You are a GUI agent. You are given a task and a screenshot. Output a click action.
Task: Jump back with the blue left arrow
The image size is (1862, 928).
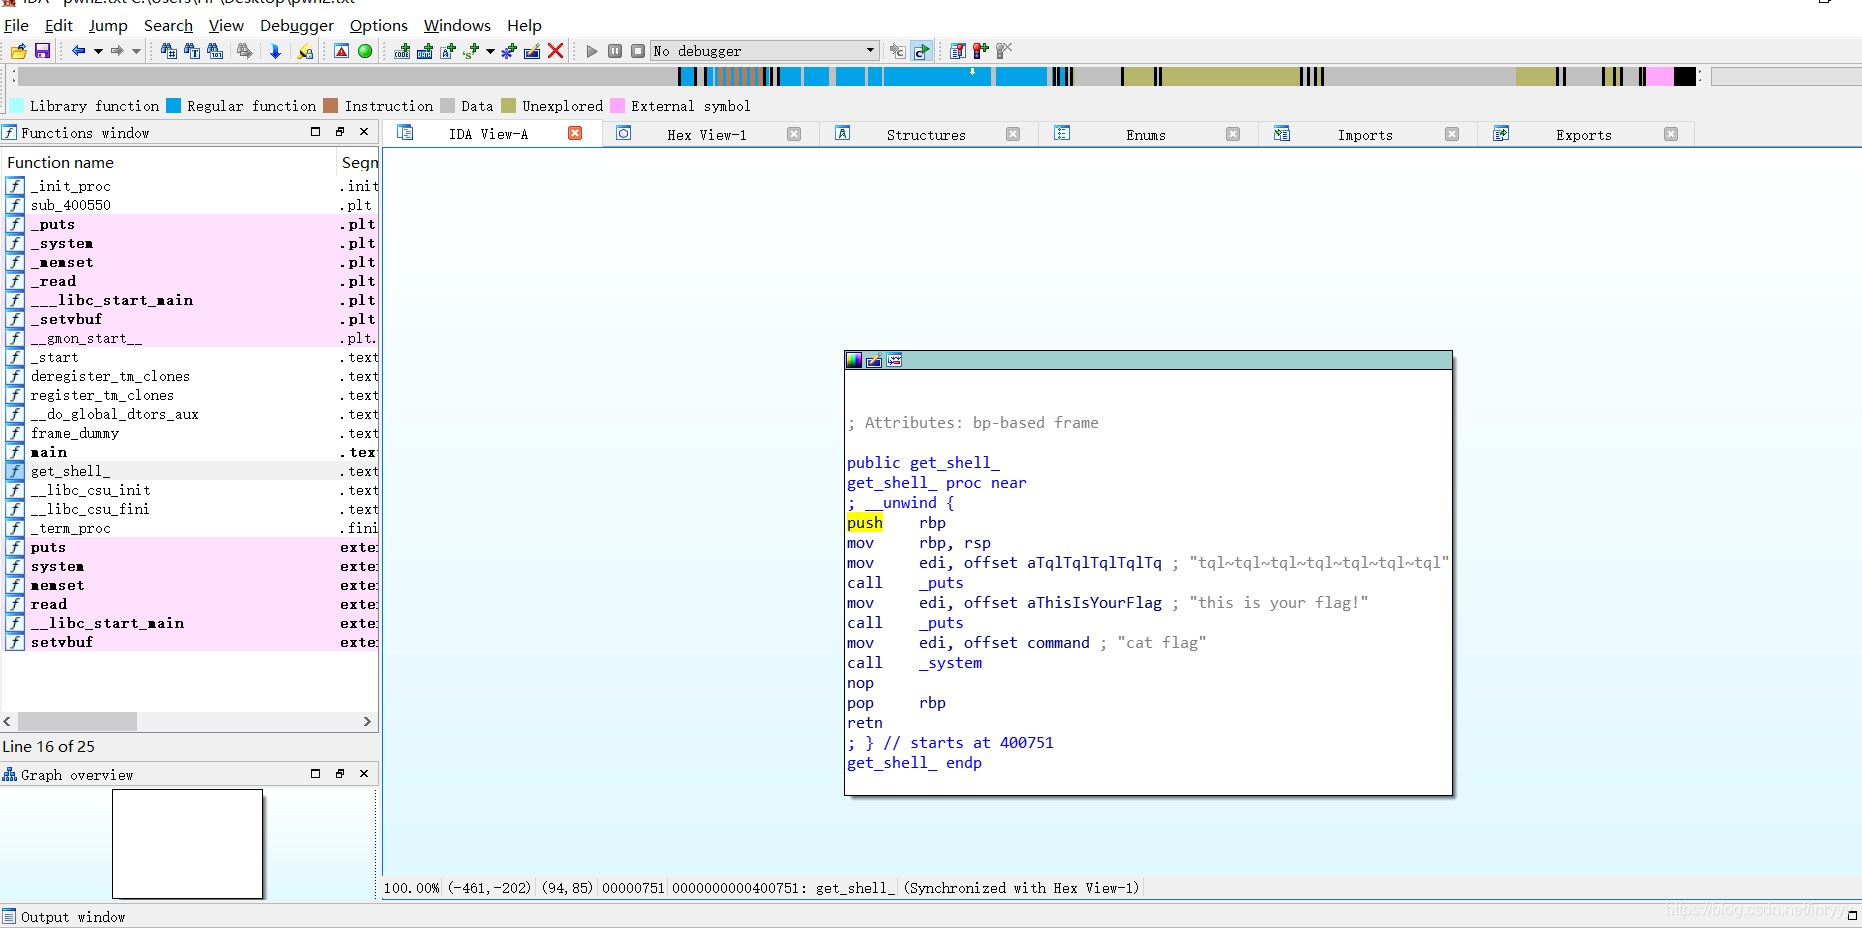tap(78, 51)
